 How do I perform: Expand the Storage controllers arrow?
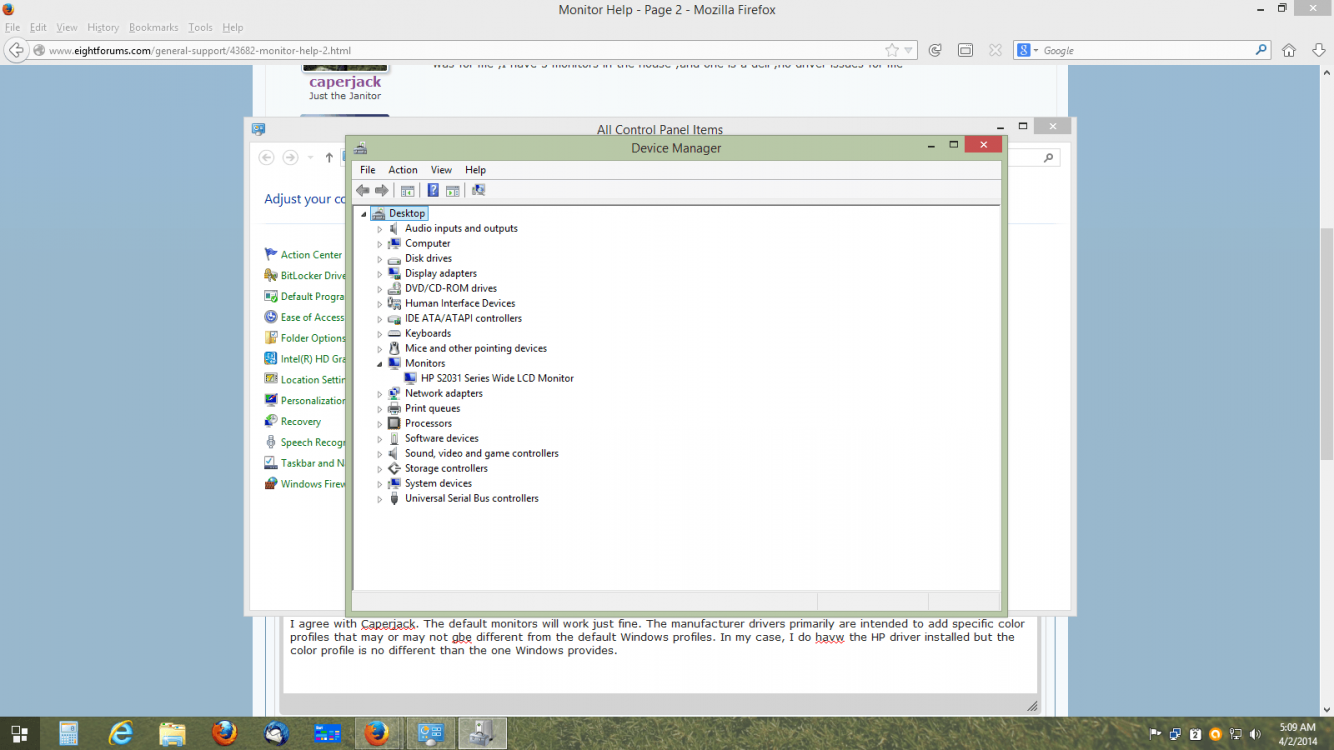(380, 469)
